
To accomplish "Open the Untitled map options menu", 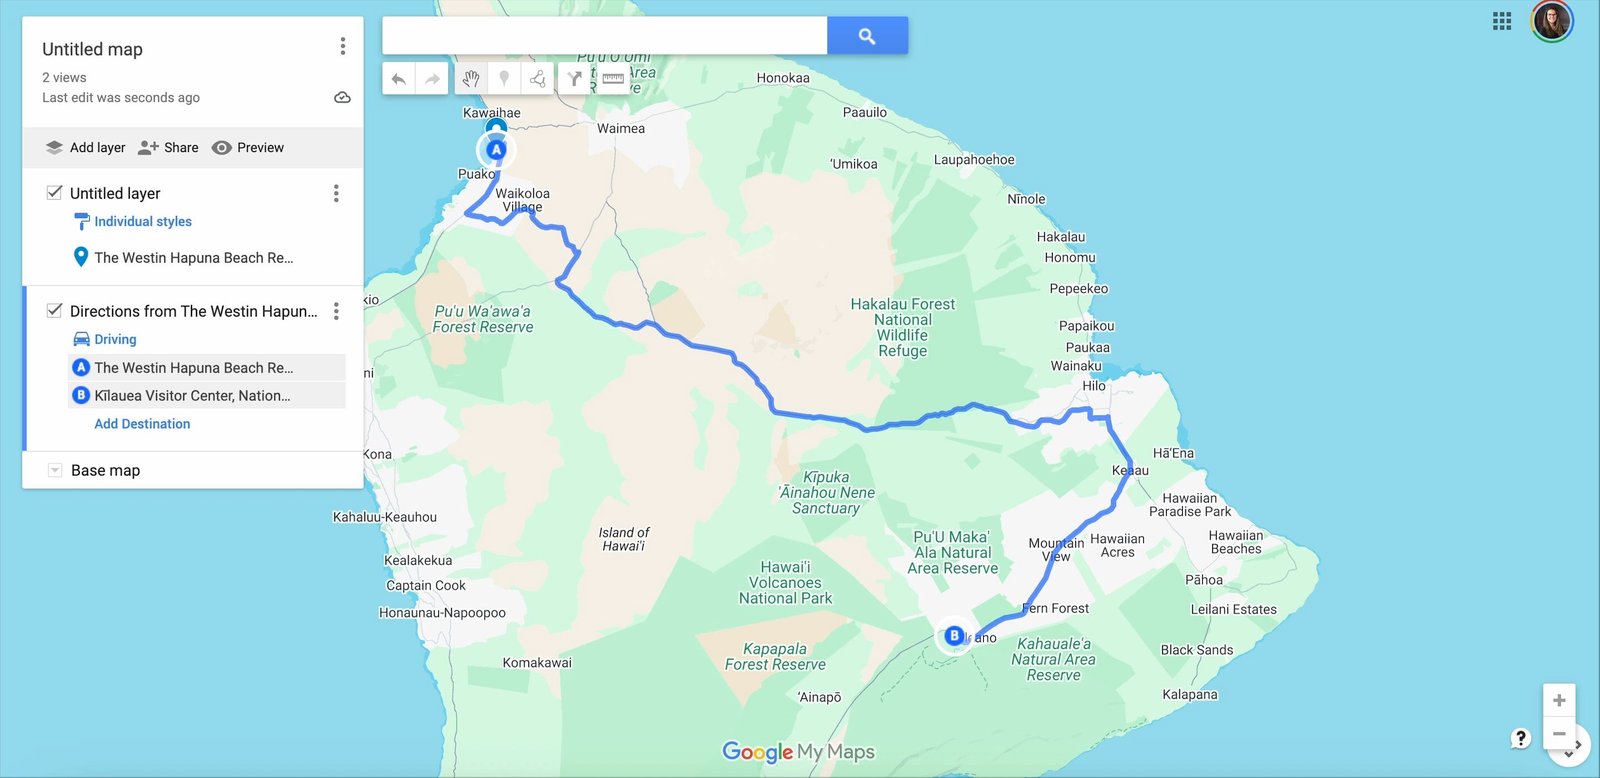I will click(343, 46).
